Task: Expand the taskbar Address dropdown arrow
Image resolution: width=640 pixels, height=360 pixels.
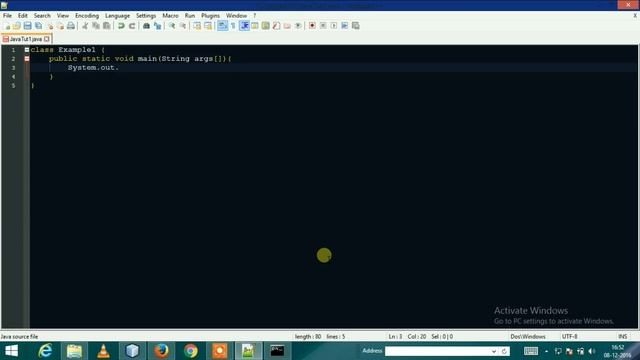Action: click(493, 351)
